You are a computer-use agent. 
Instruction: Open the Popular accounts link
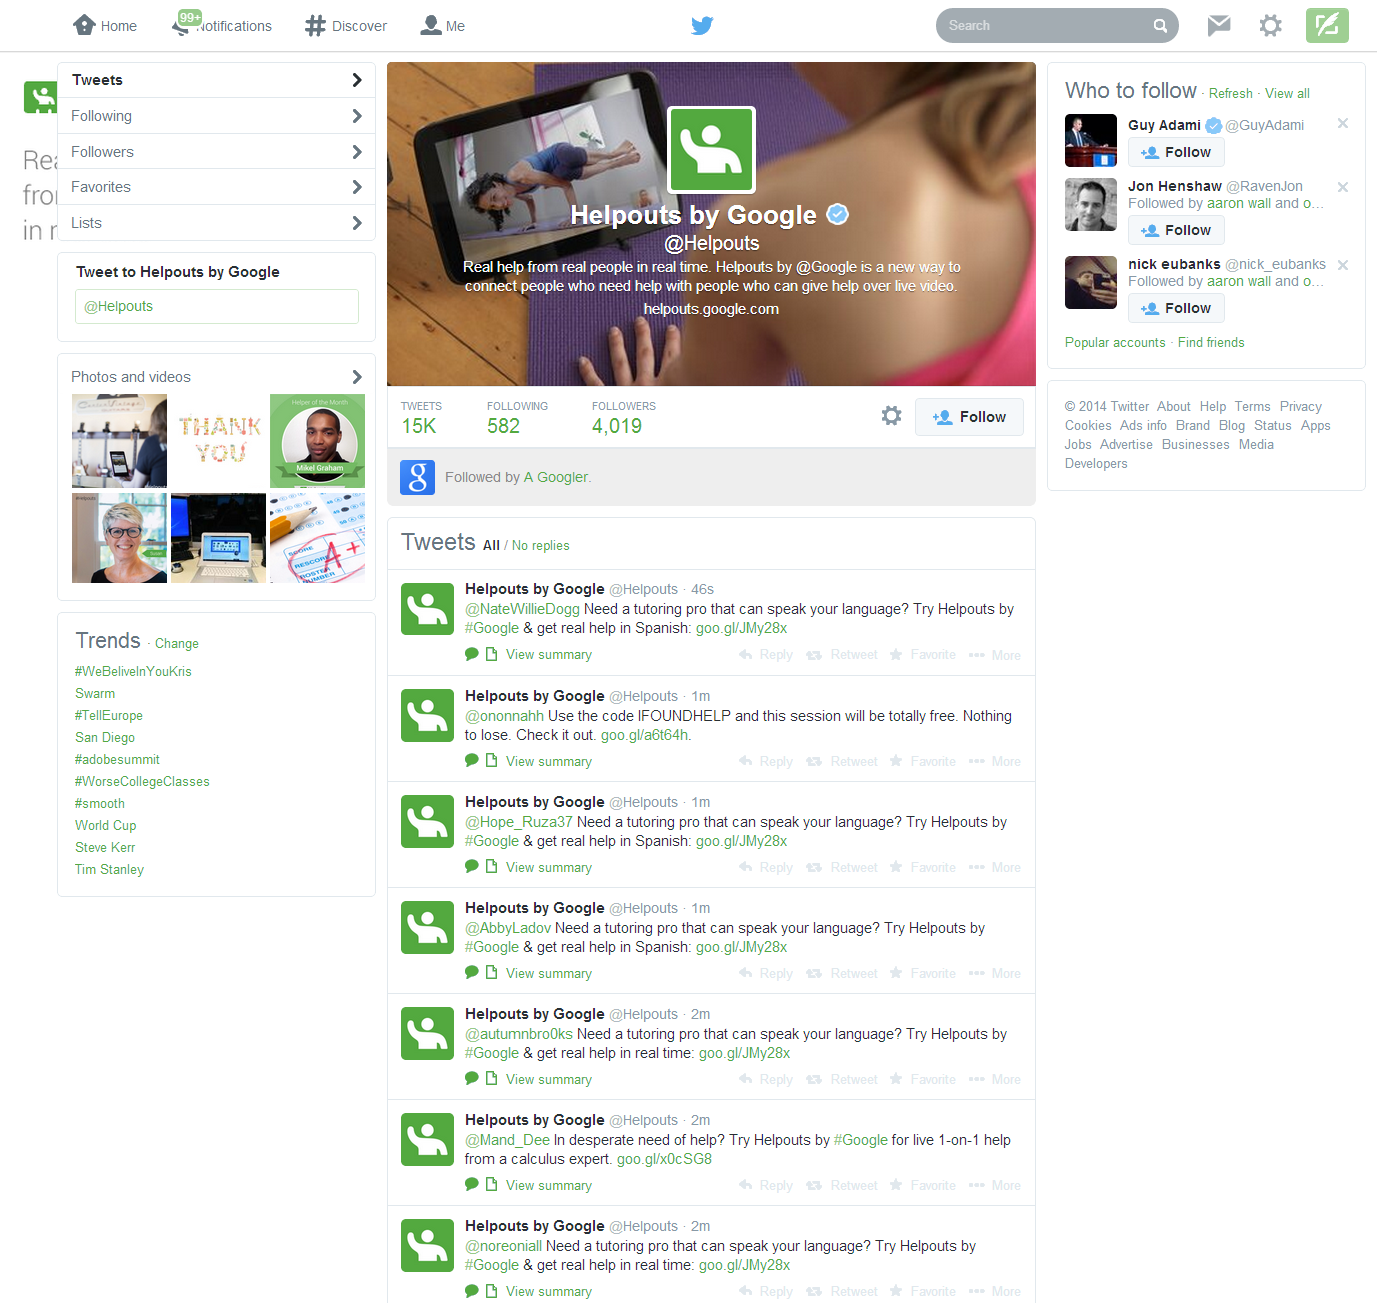coord(1115,342)
